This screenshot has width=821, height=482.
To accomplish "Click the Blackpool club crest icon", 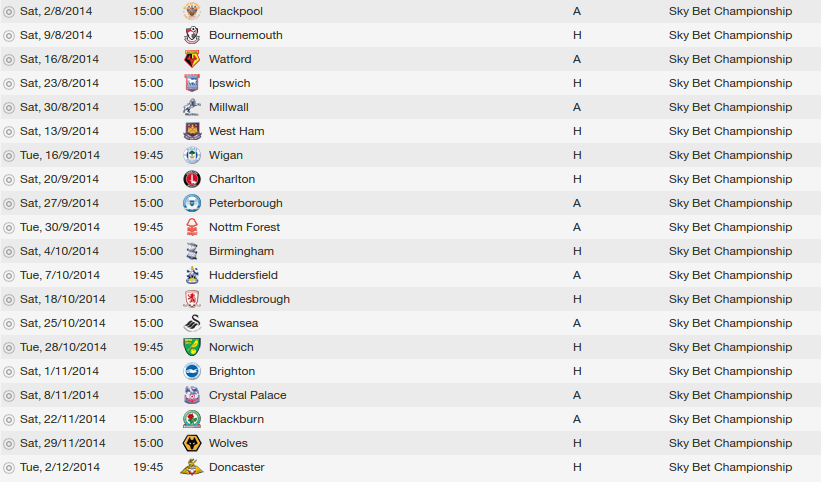I will 192,11.
